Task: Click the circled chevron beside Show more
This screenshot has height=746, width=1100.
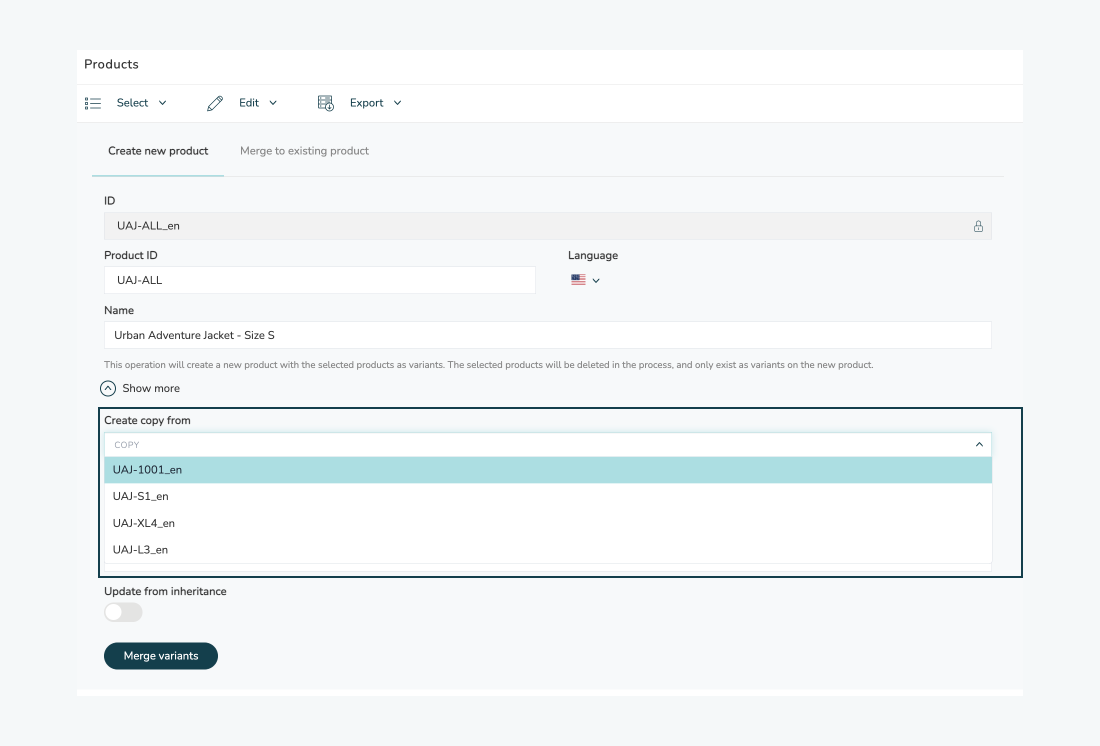Action: pos(108,388)
